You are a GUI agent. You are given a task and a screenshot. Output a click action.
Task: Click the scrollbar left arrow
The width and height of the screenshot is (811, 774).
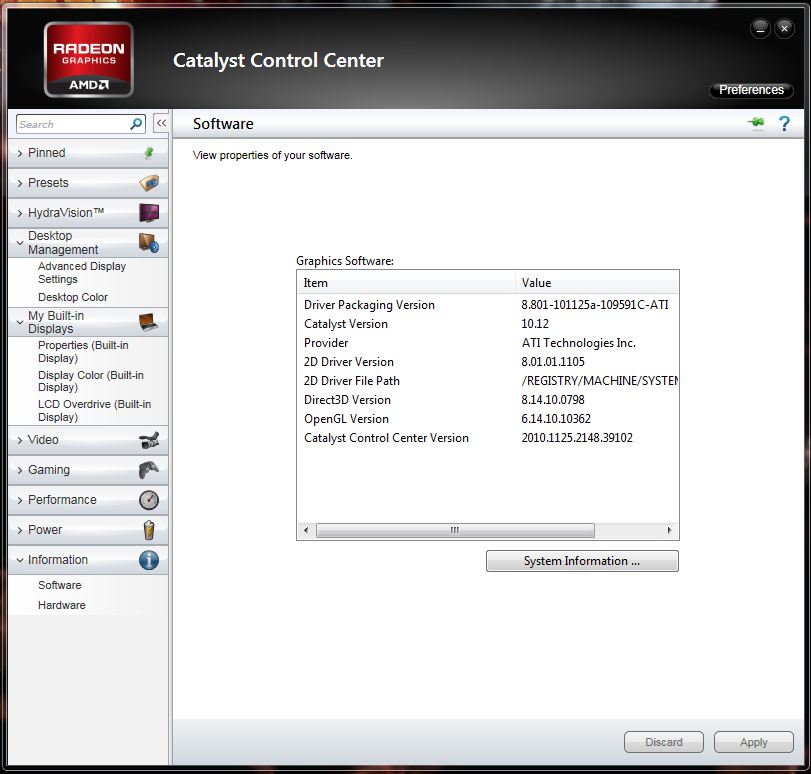pos(306,530)
